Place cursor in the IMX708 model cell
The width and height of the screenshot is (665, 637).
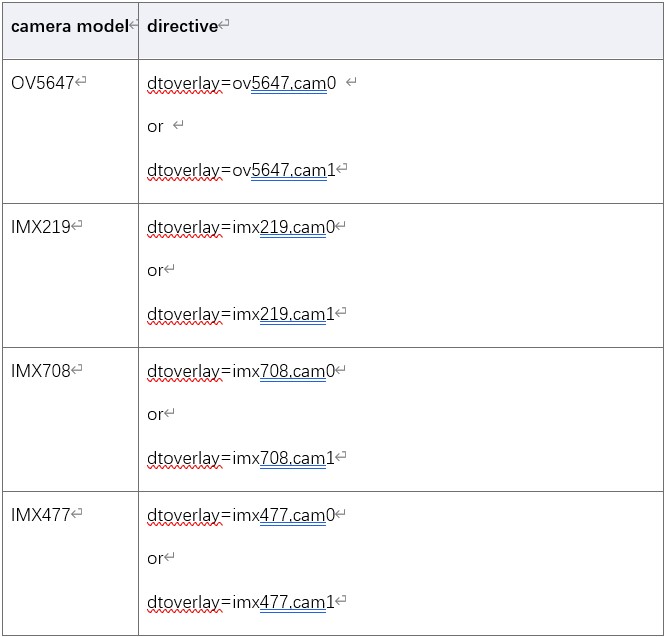[x=40, y=371]
